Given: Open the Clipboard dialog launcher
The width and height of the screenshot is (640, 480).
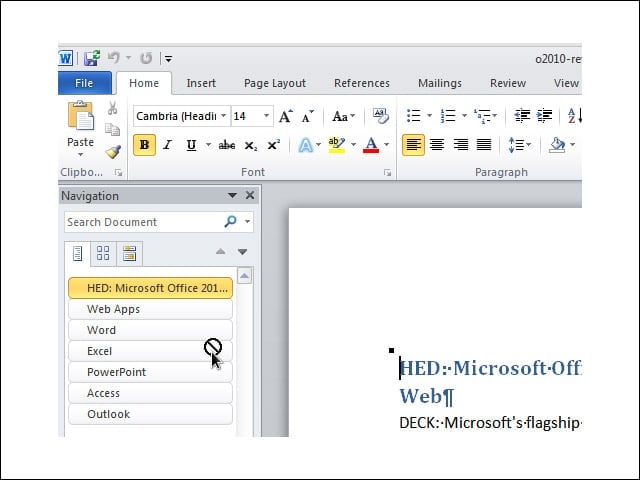Looking at the screenshot, I should [118, 173].
